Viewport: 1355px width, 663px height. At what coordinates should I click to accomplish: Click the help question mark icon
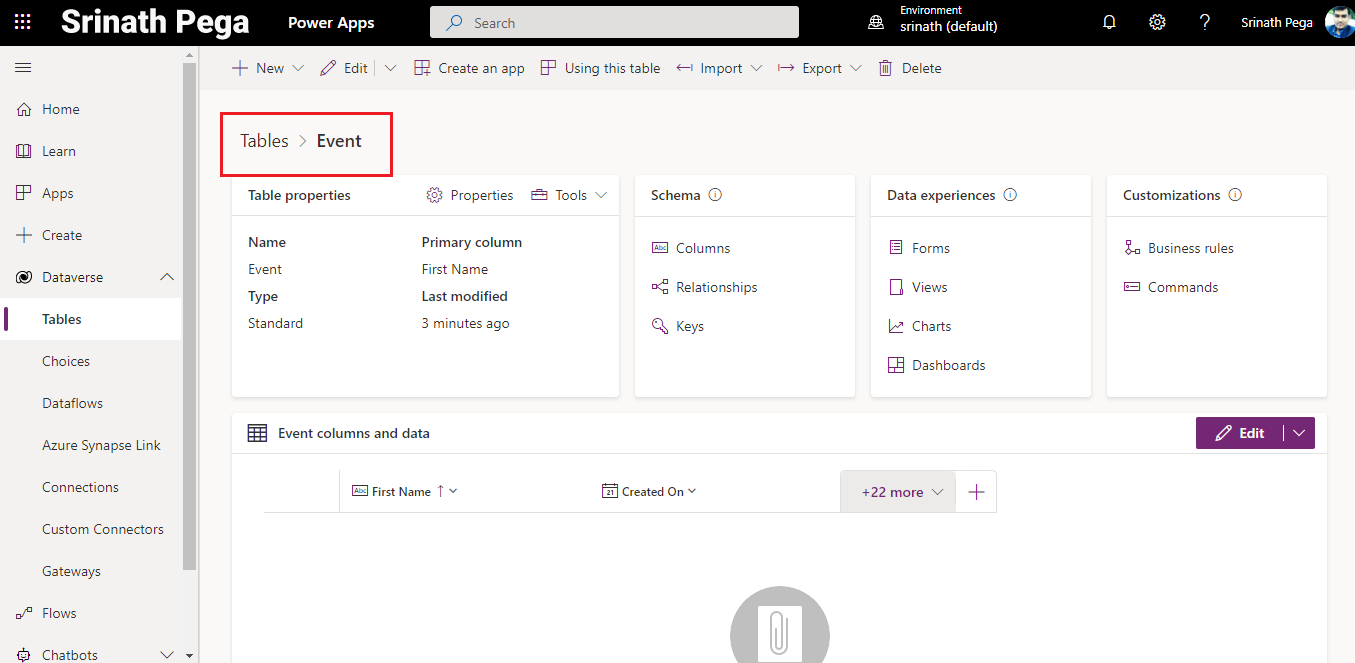[1205, 22]
